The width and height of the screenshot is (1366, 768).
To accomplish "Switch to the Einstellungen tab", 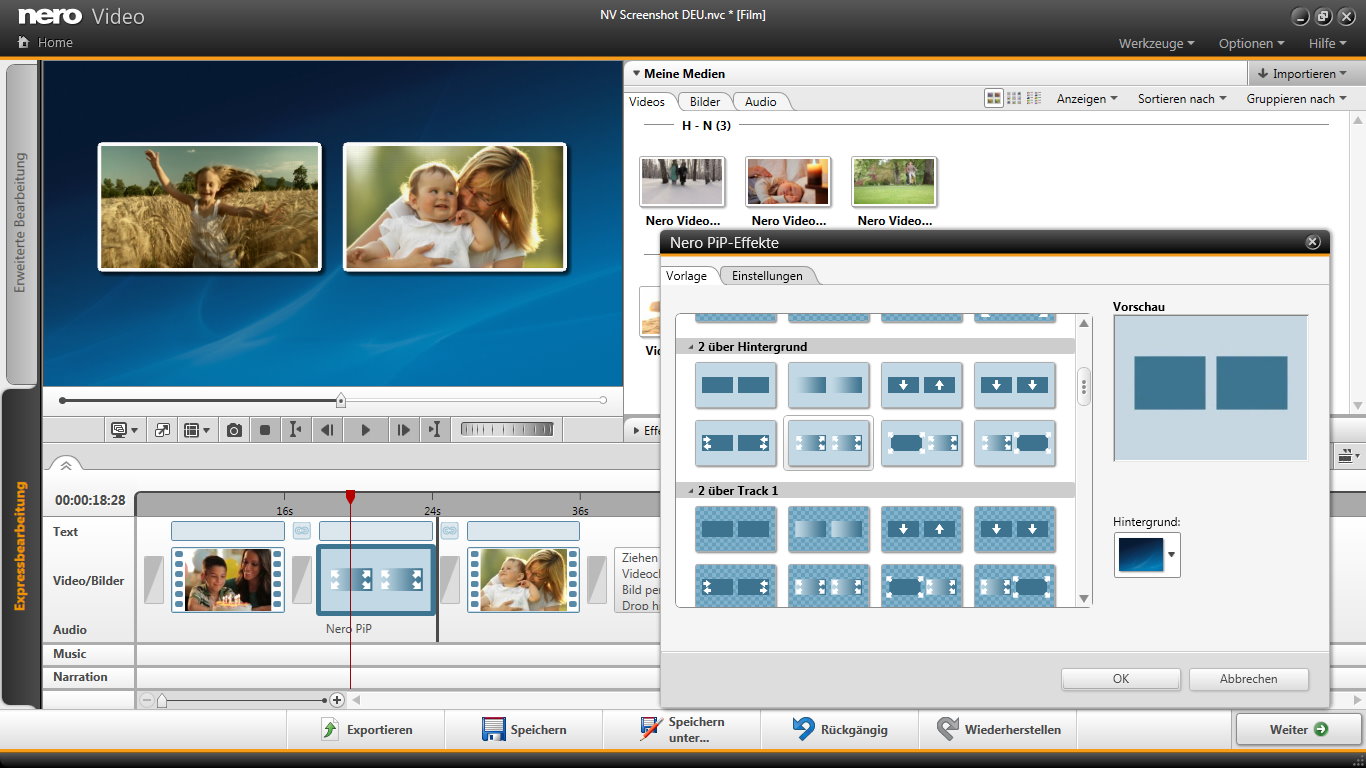I will tap(766, 276).
